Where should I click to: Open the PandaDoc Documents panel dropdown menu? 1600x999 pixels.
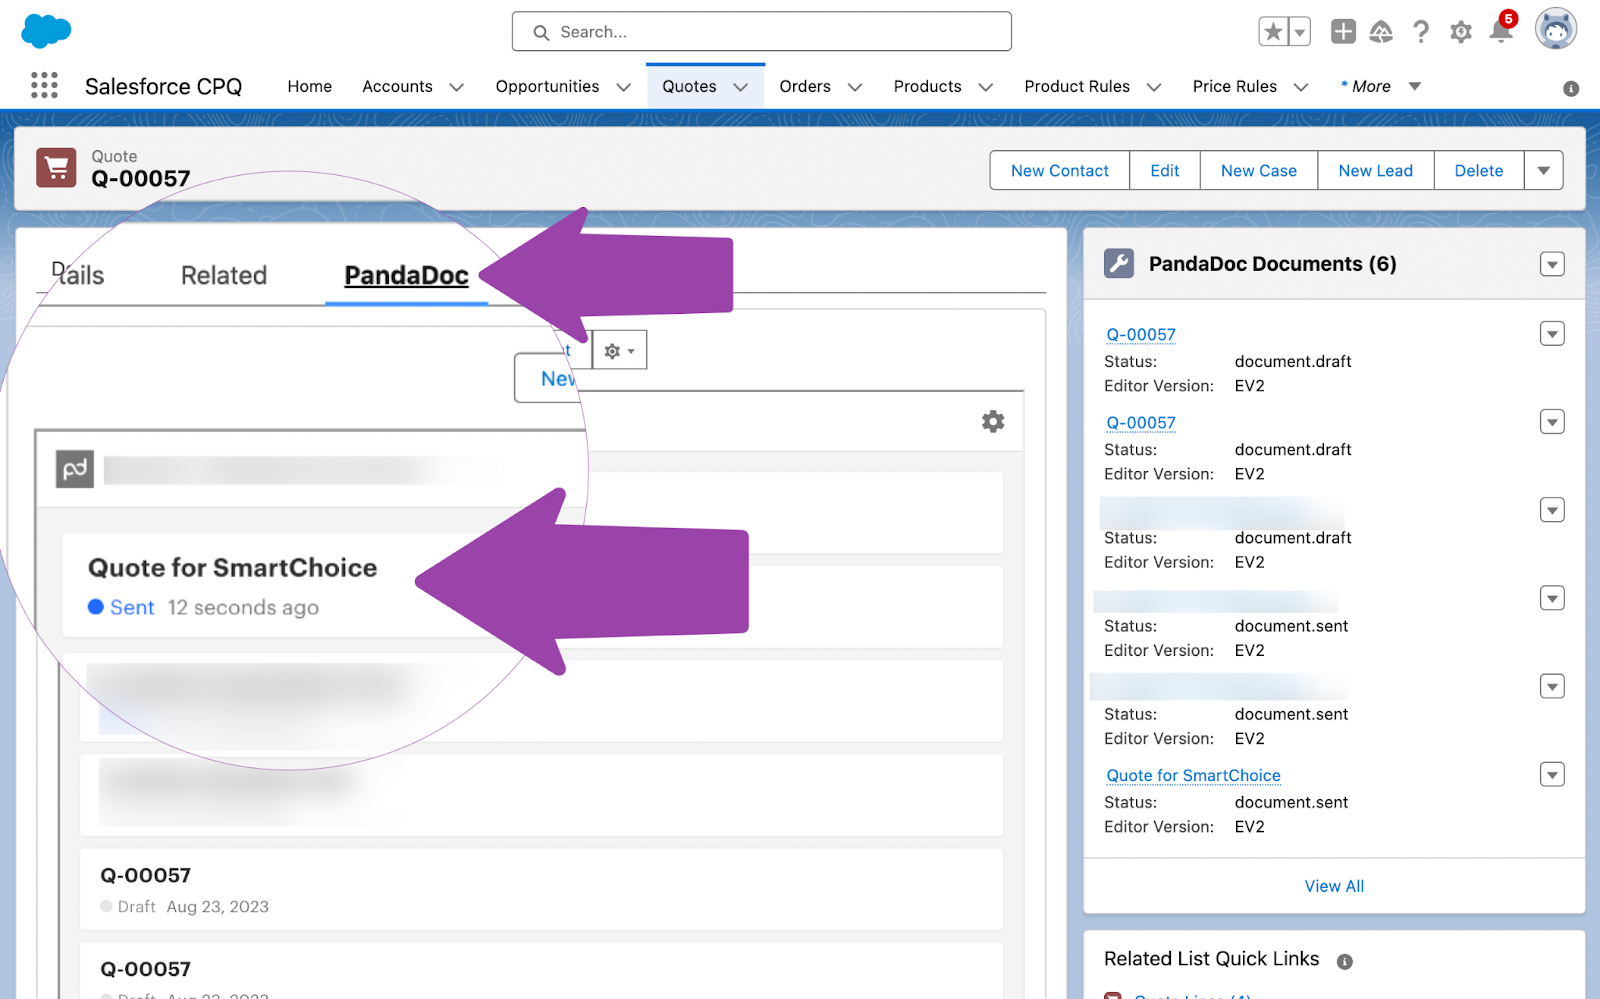tap(1552, 264)
